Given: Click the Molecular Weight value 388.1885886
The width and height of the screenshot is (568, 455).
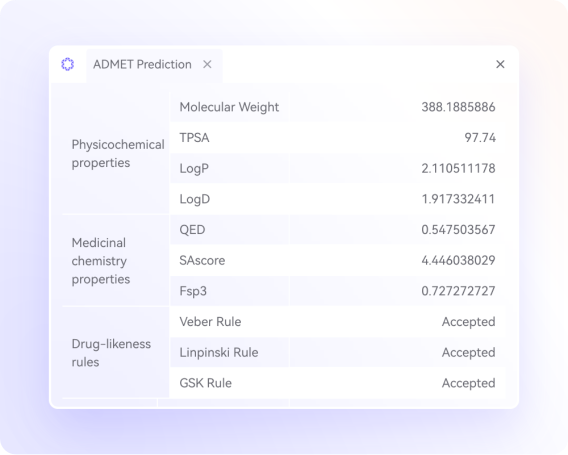Looking at the screenshot, I should (458, 107).
